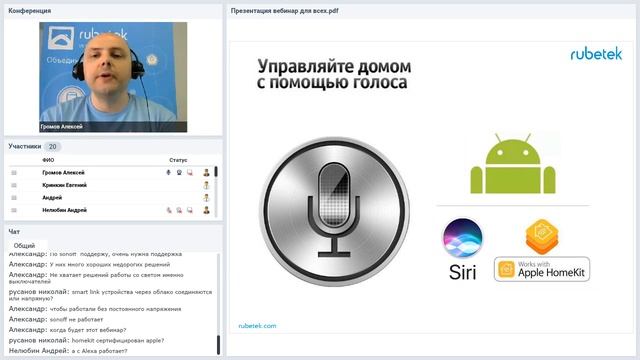Click the large silver microphone graphic
This screenshot has width=640, height=360.
click(334, 211)
